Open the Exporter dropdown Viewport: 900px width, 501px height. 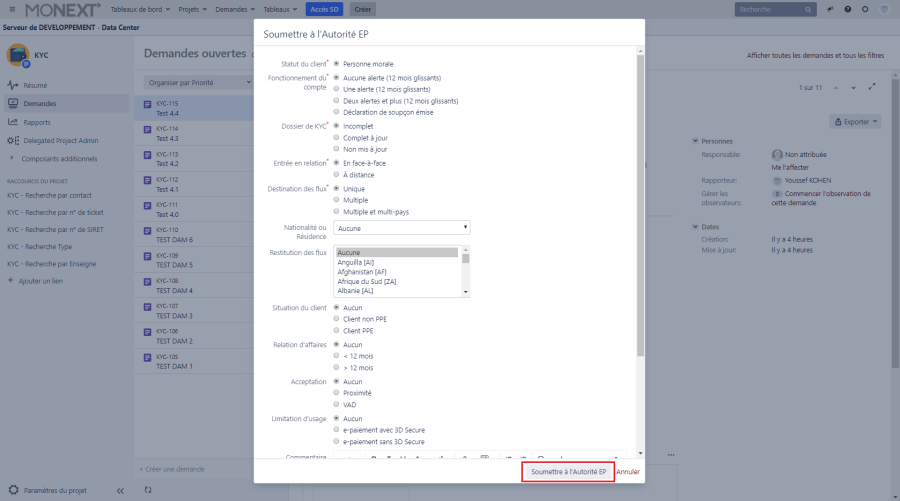click(855, 121)
